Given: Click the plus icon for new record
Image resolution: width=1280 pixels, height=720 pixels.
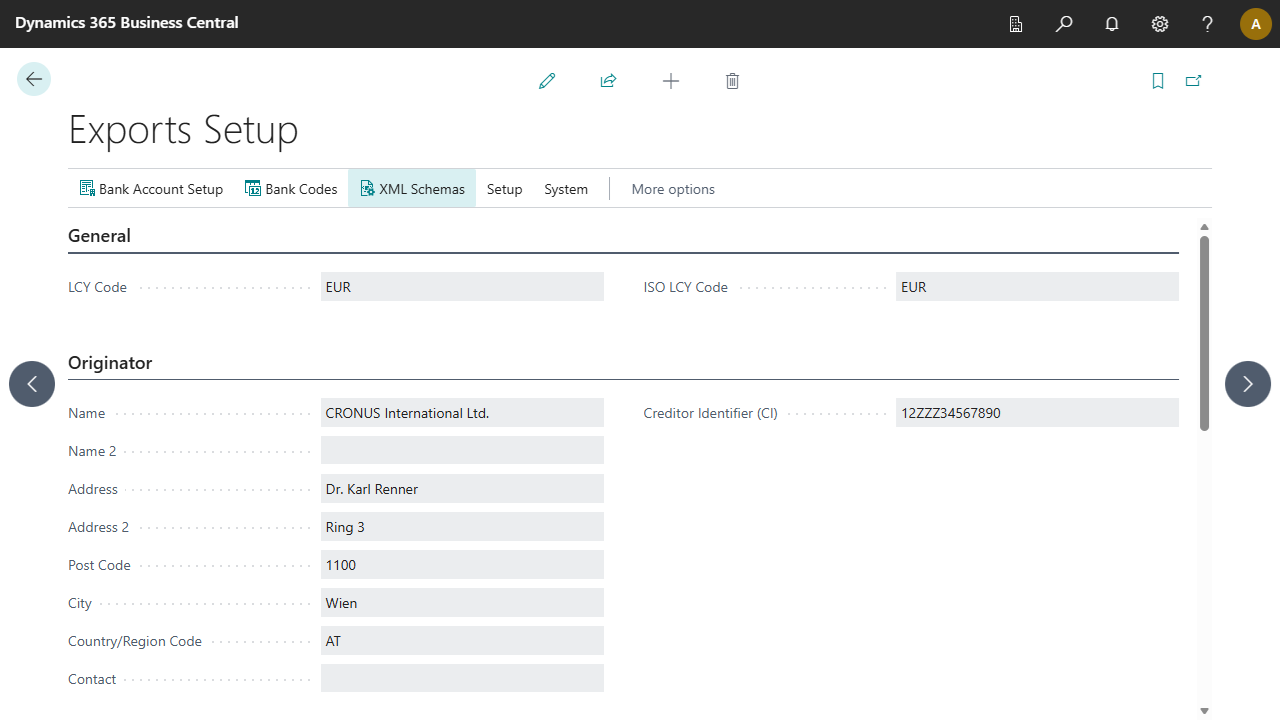Looking at the screenshot, I should (671, 81).
